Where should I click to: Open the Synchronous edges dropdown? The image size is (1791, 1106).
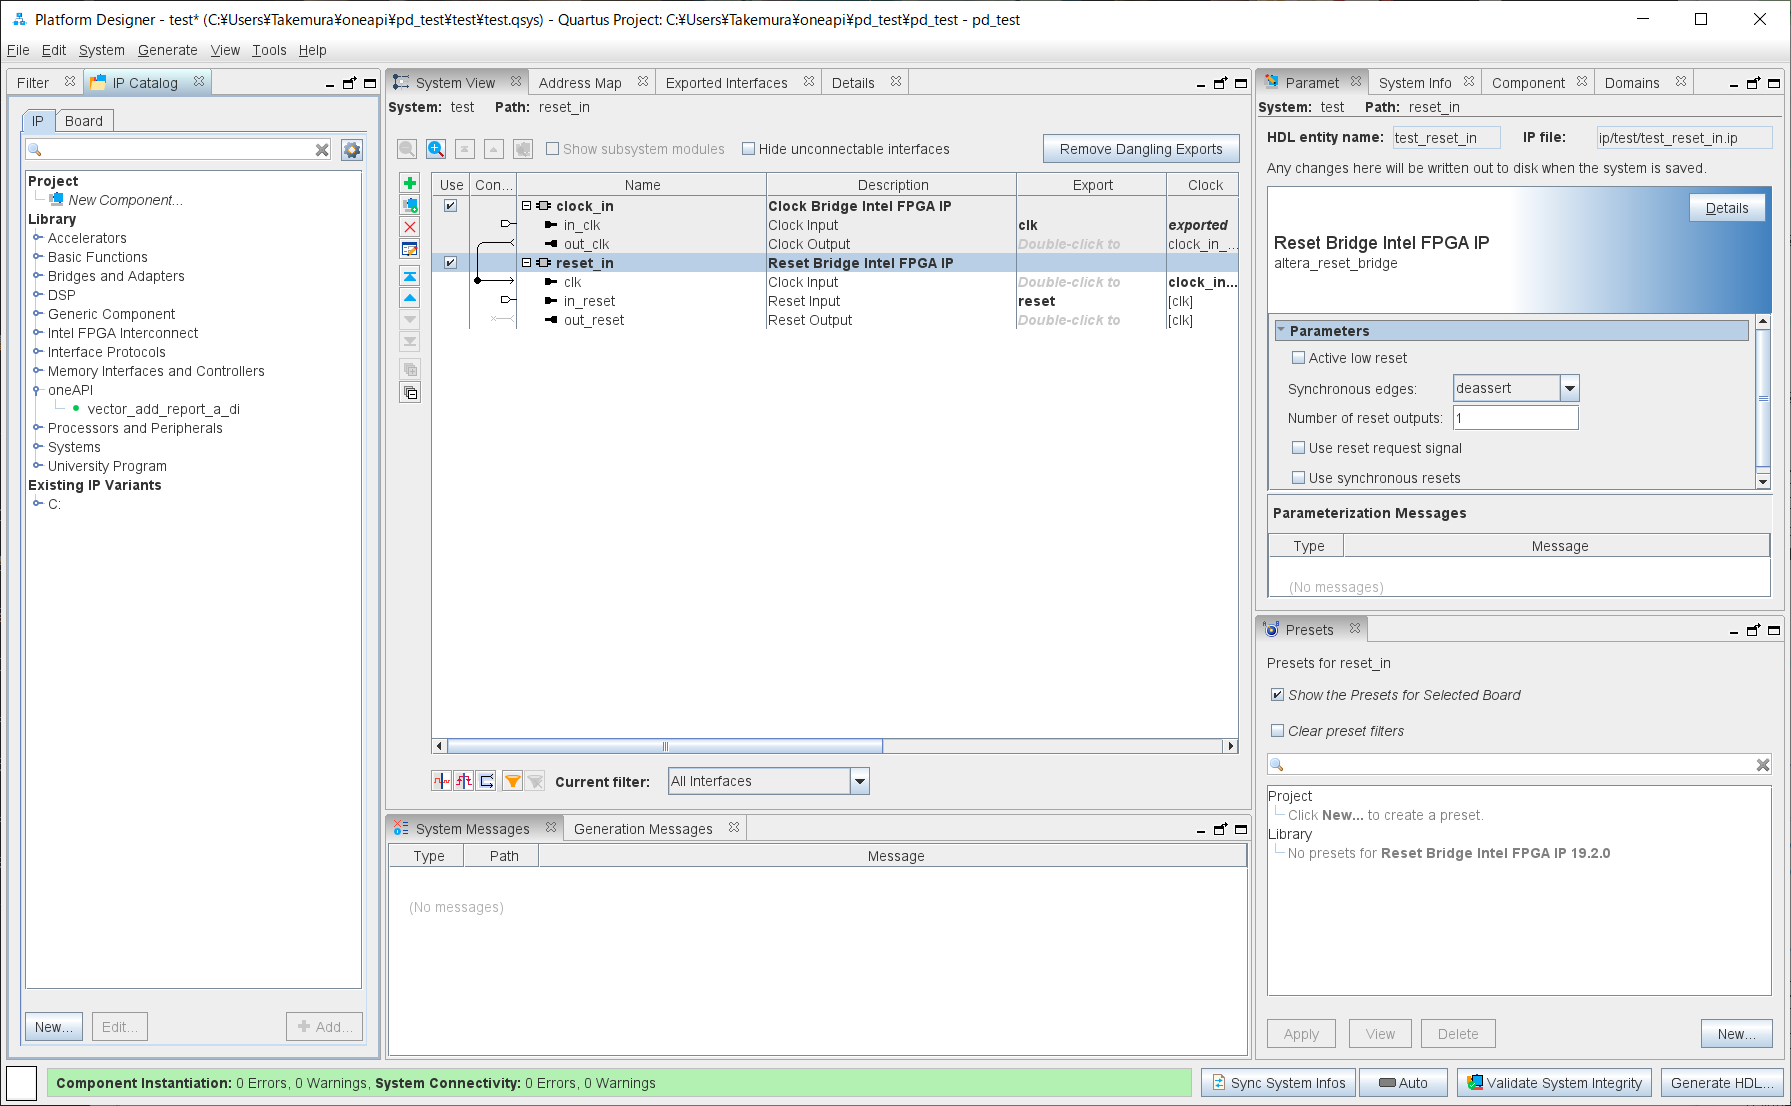pos(1570,388)
